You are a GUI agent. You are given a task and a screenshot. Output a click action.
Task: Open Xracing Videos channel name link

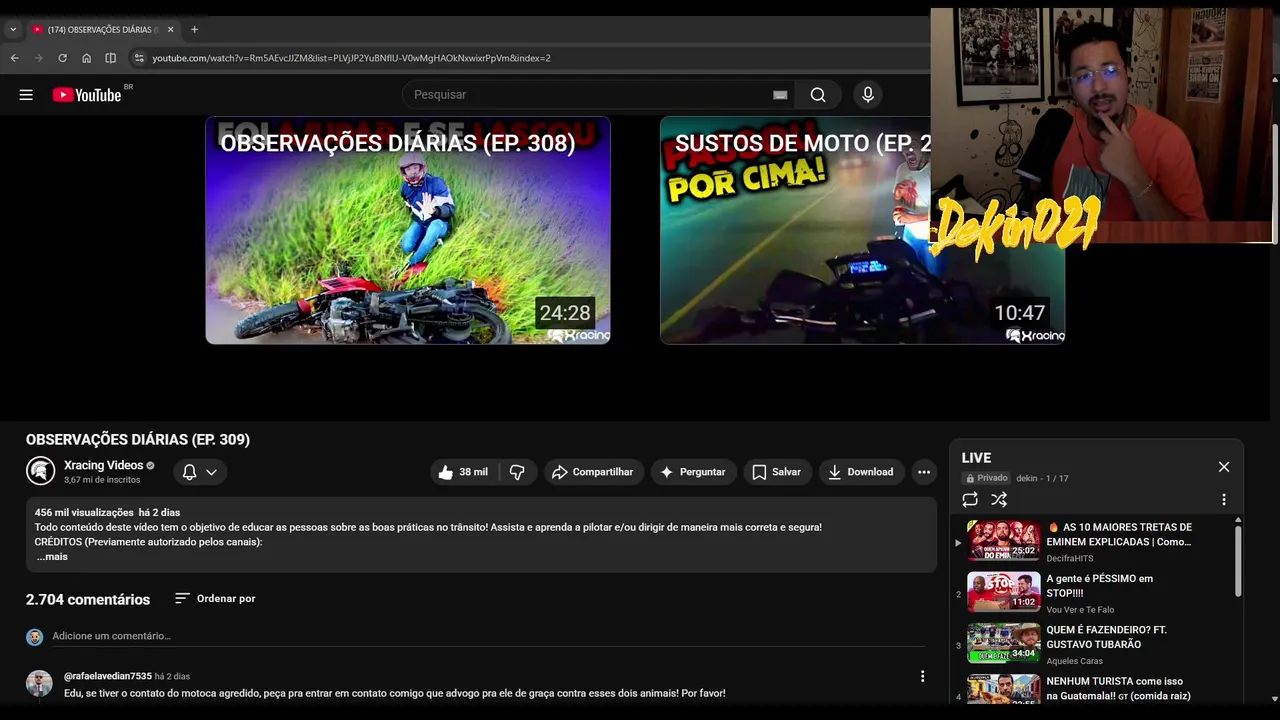coord(103,465)
